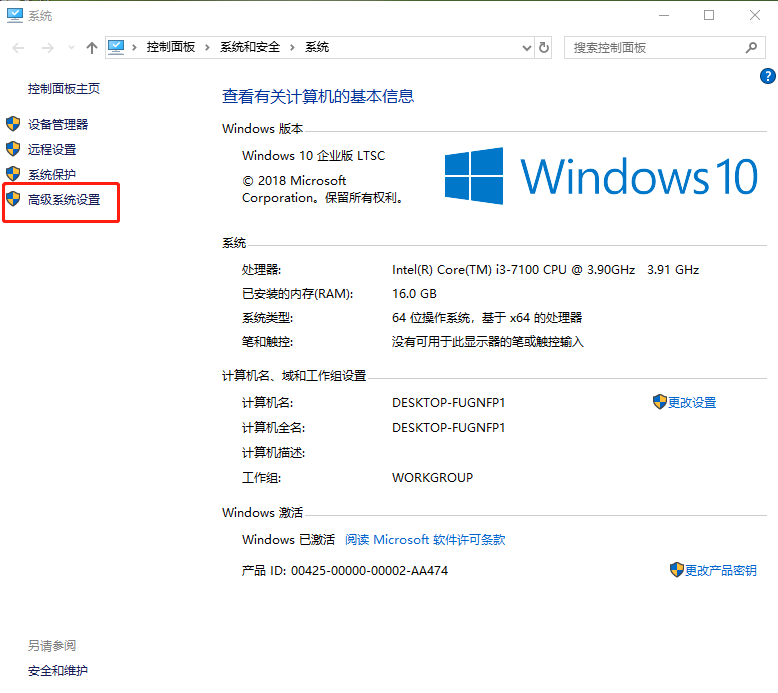Click the 16.0 GB RAM value
Image resolution: width=778 pixels, height=693 pixels.
pos(414,294)
